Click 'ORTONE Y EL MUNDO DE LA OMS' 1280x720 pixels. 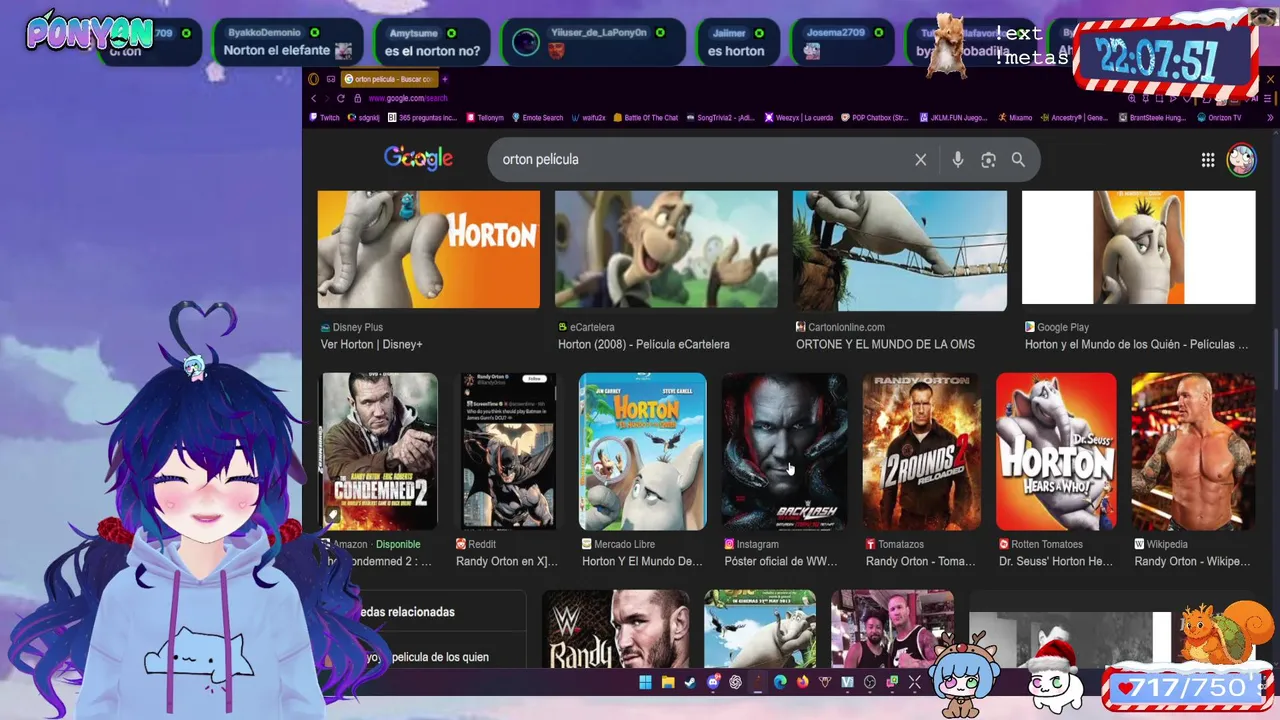[x=885, y=344]
